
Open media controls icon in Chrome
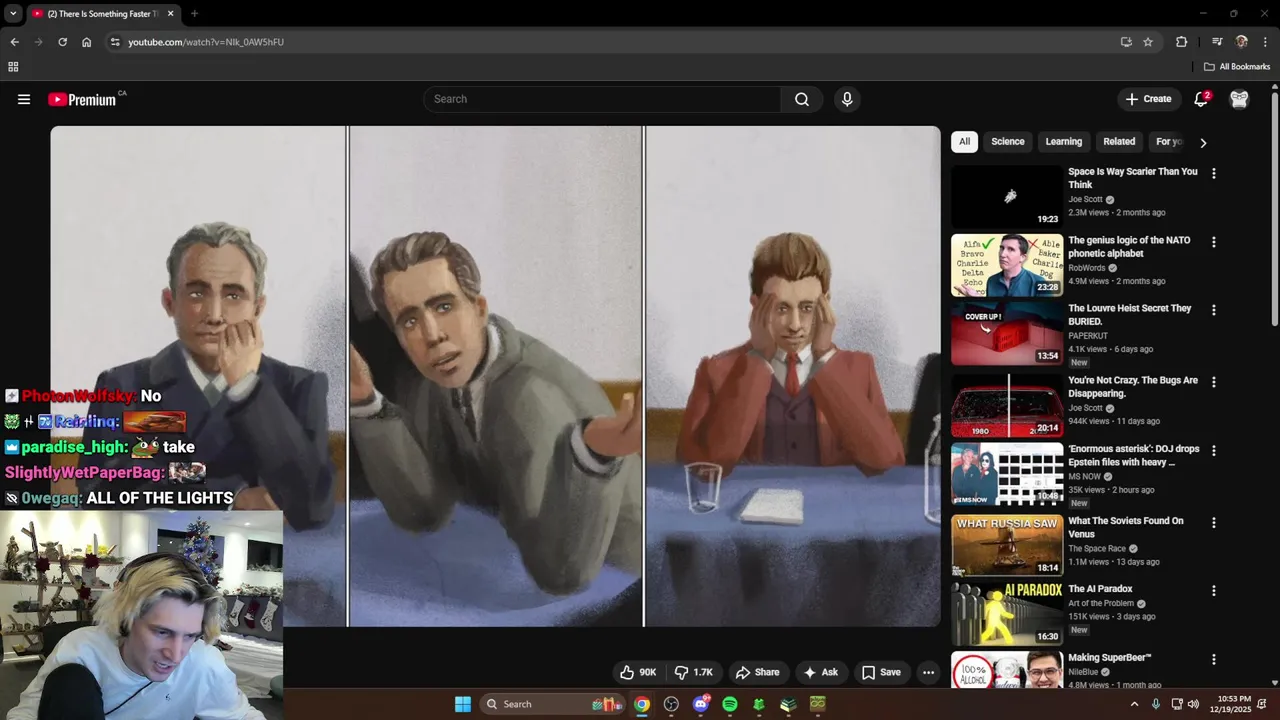click(1217, 42)
